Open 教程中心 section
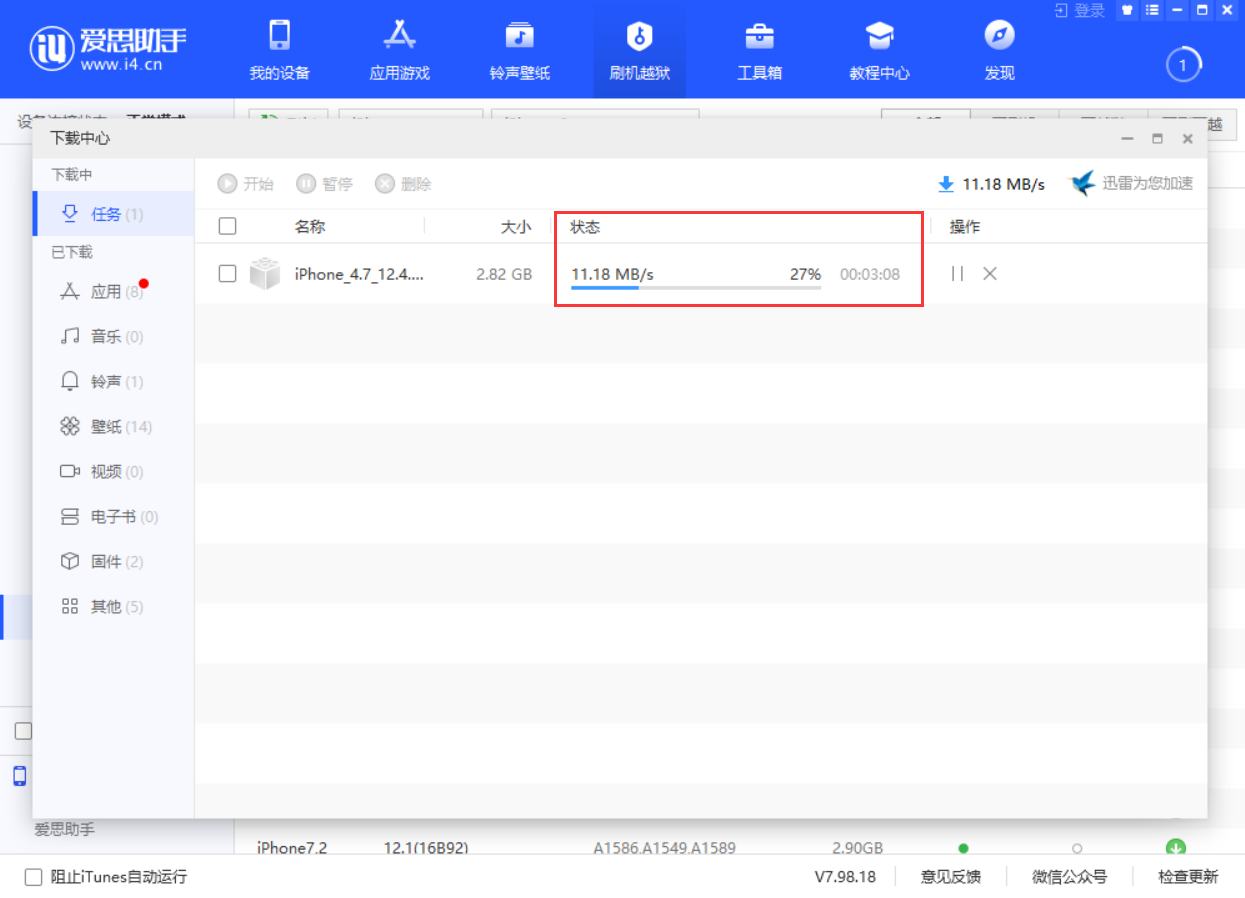1245x898 pixels. click(879, 50)
